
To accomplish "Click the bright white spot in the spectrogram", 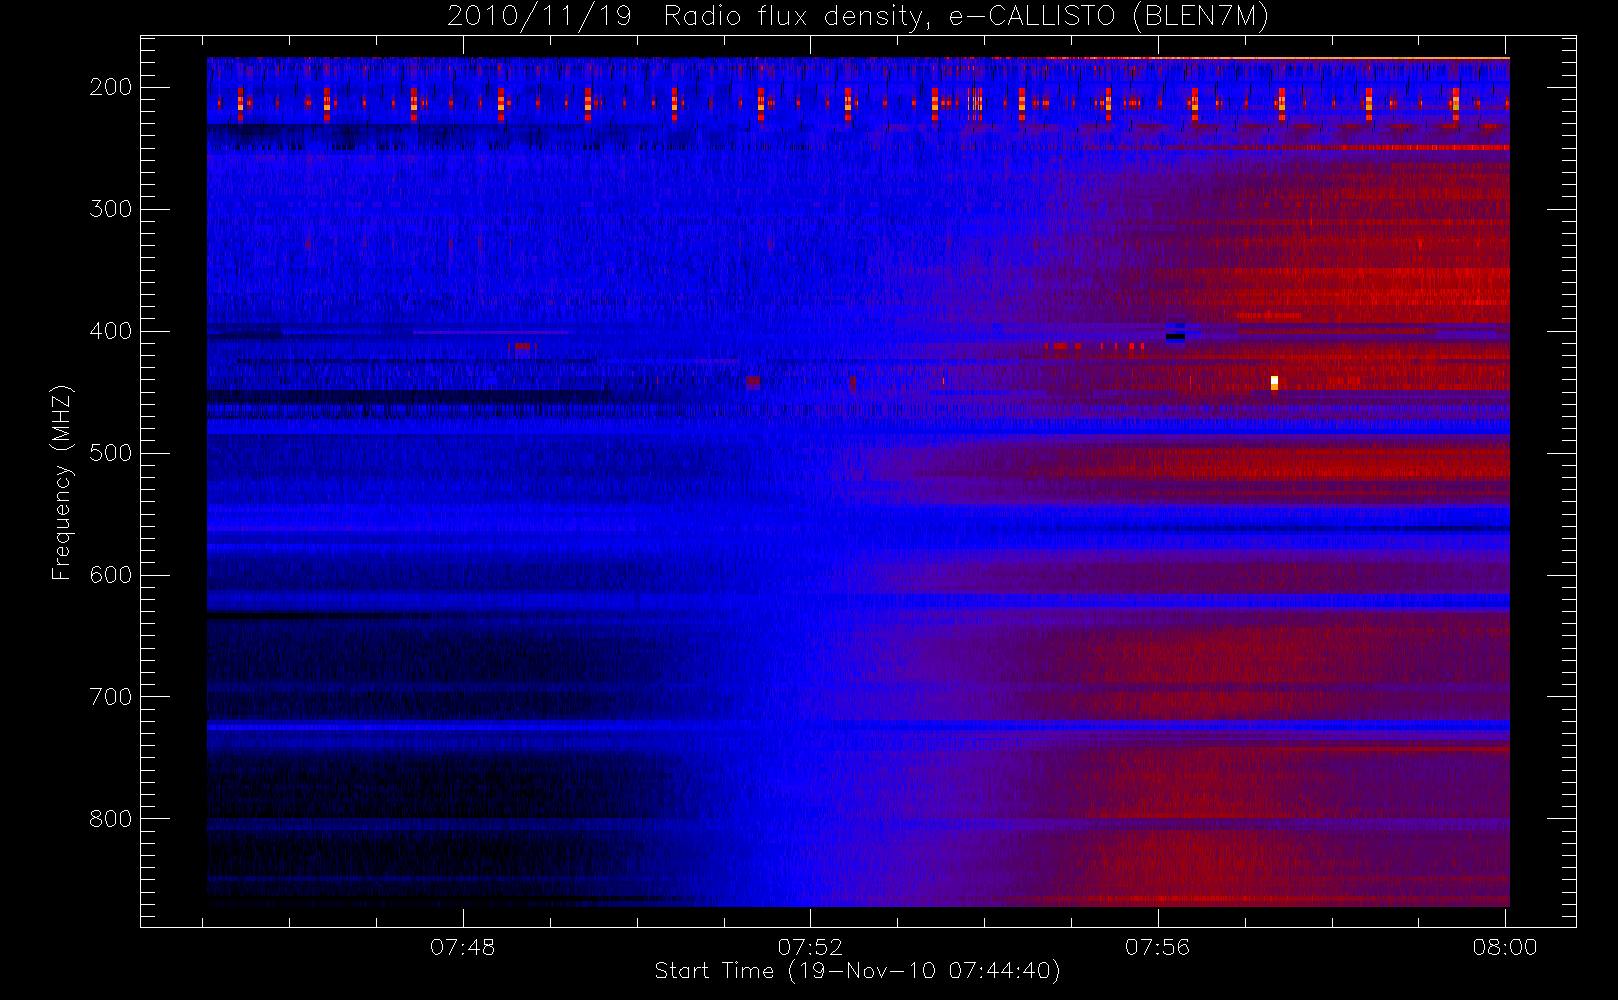I will [x=1274, y=382].
